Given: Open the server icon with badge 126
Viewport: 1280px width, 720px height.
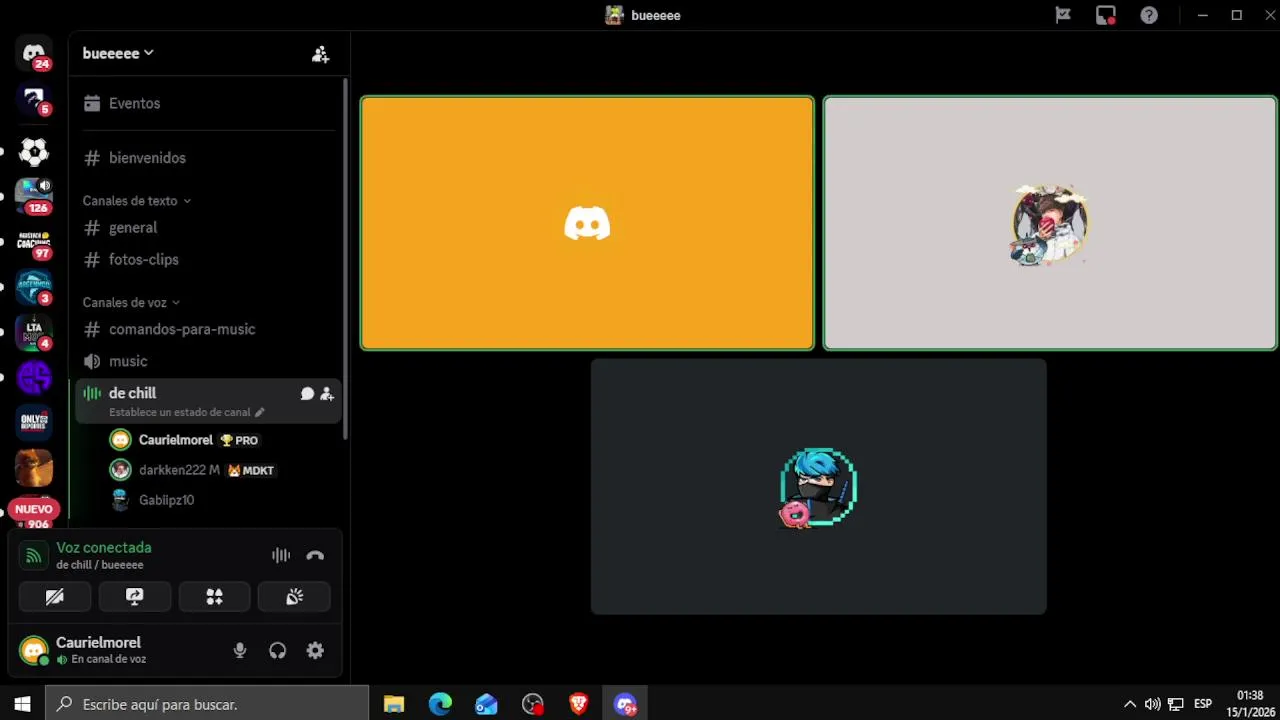Looking at the screenshot, I should click(34, 196).
